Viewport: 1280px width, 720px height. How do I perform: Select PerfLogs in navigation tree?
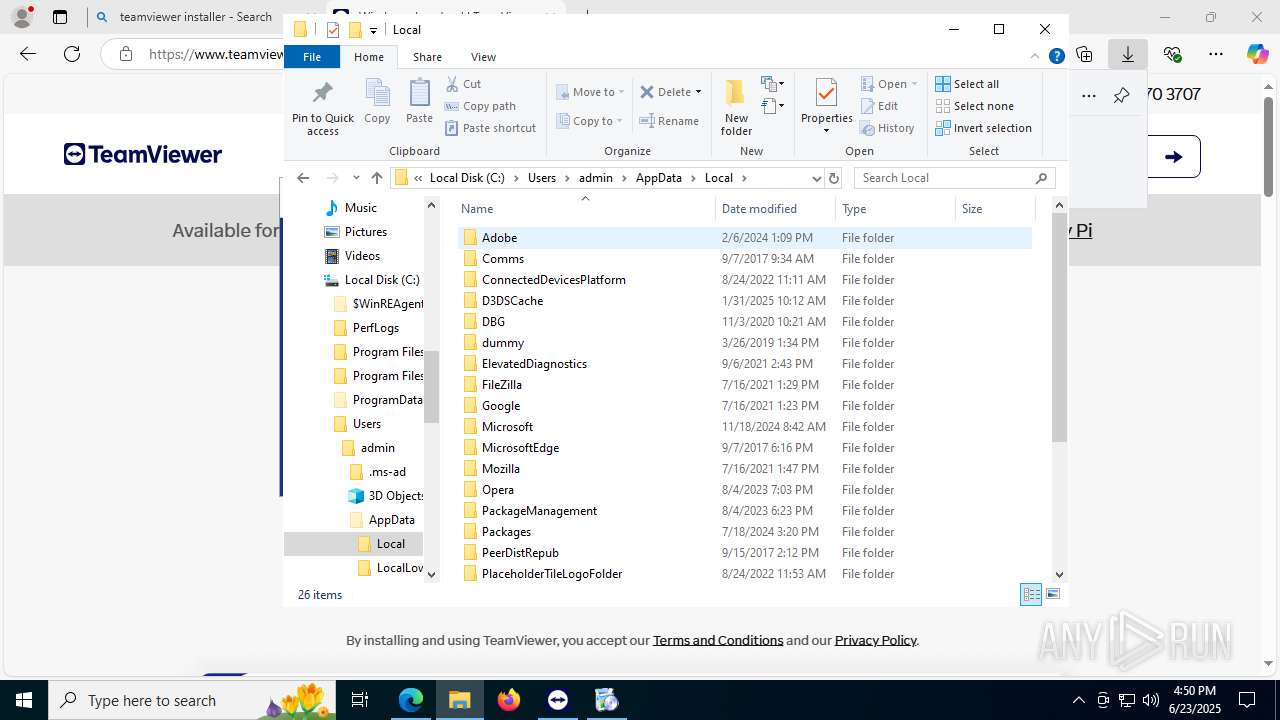click(375, 328)
